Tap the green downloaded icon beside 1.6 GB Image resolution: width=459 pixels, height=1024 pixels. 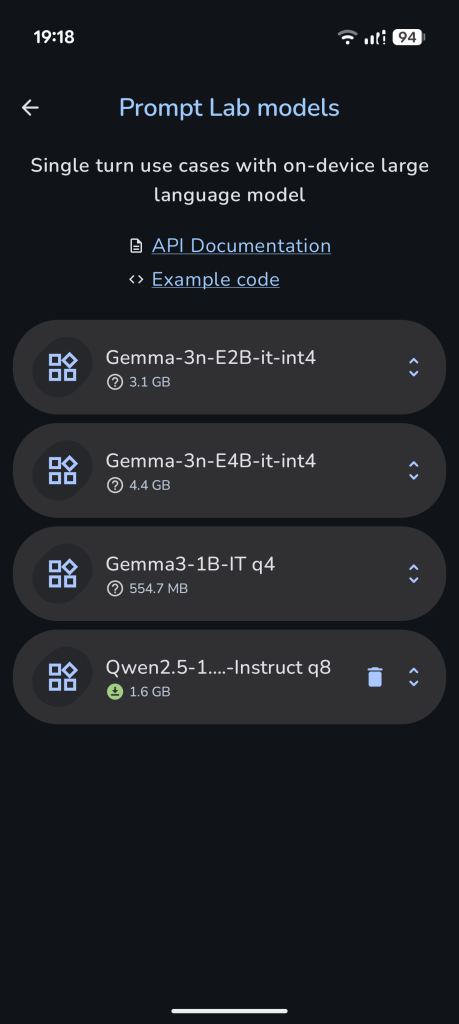(x=115, y=692)
